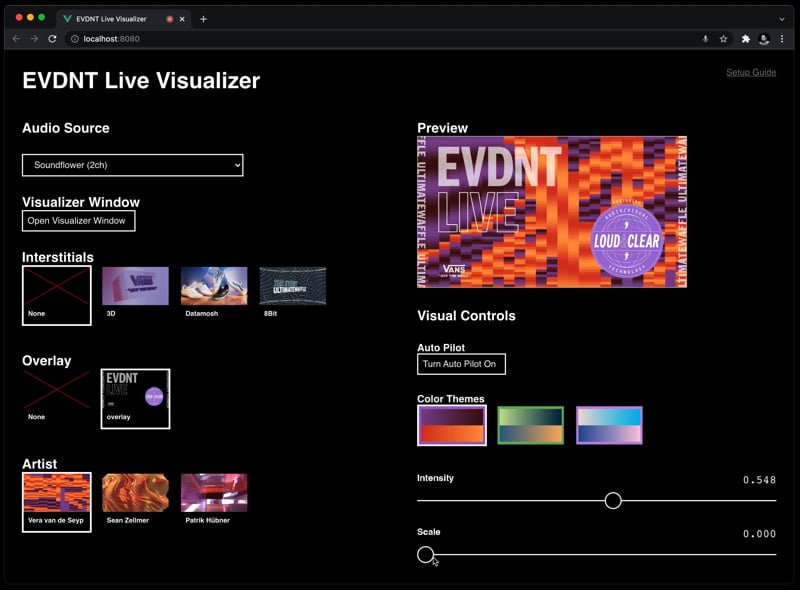The width and height of the screenshot is (800, 590).
Task: Click the microphone icon in address bar
Action: pos(705,39)
